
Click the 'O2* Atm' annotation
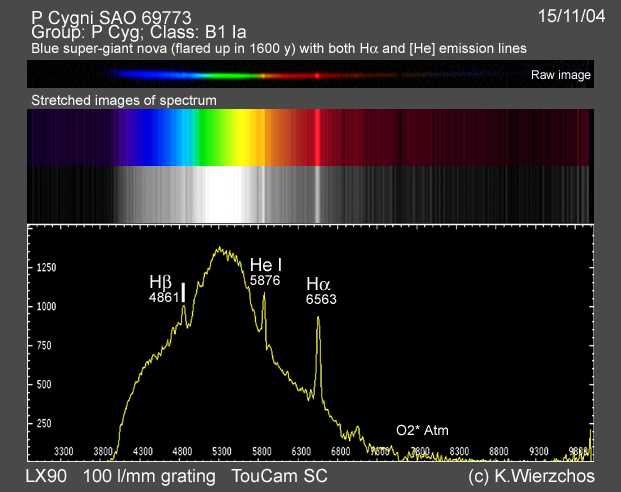[422, 430]
